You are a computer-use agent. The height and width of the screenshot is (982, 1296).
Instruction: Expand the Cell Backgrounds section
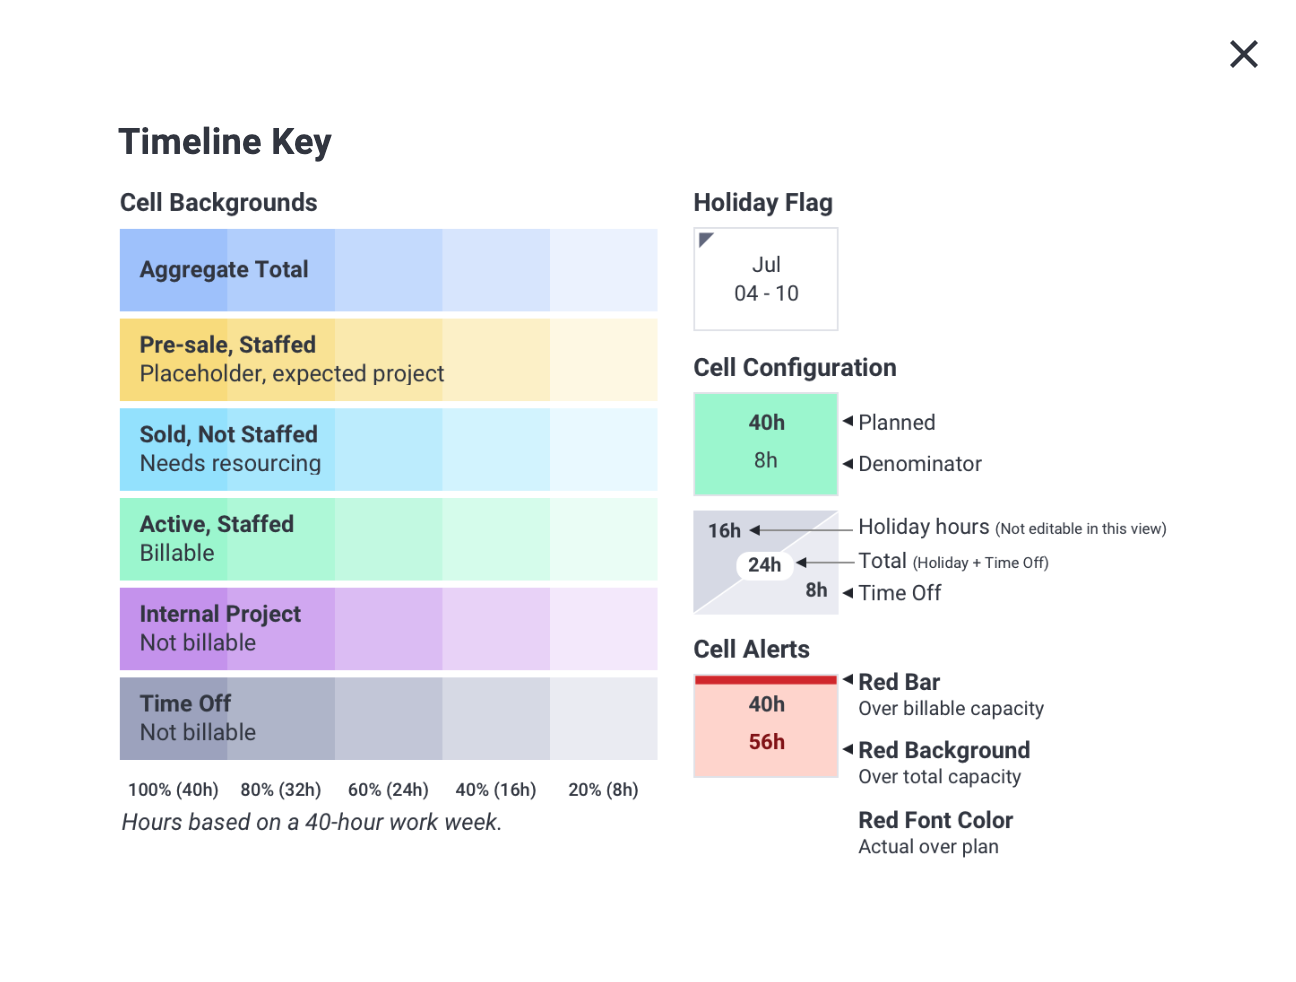[x=218, y=202]
